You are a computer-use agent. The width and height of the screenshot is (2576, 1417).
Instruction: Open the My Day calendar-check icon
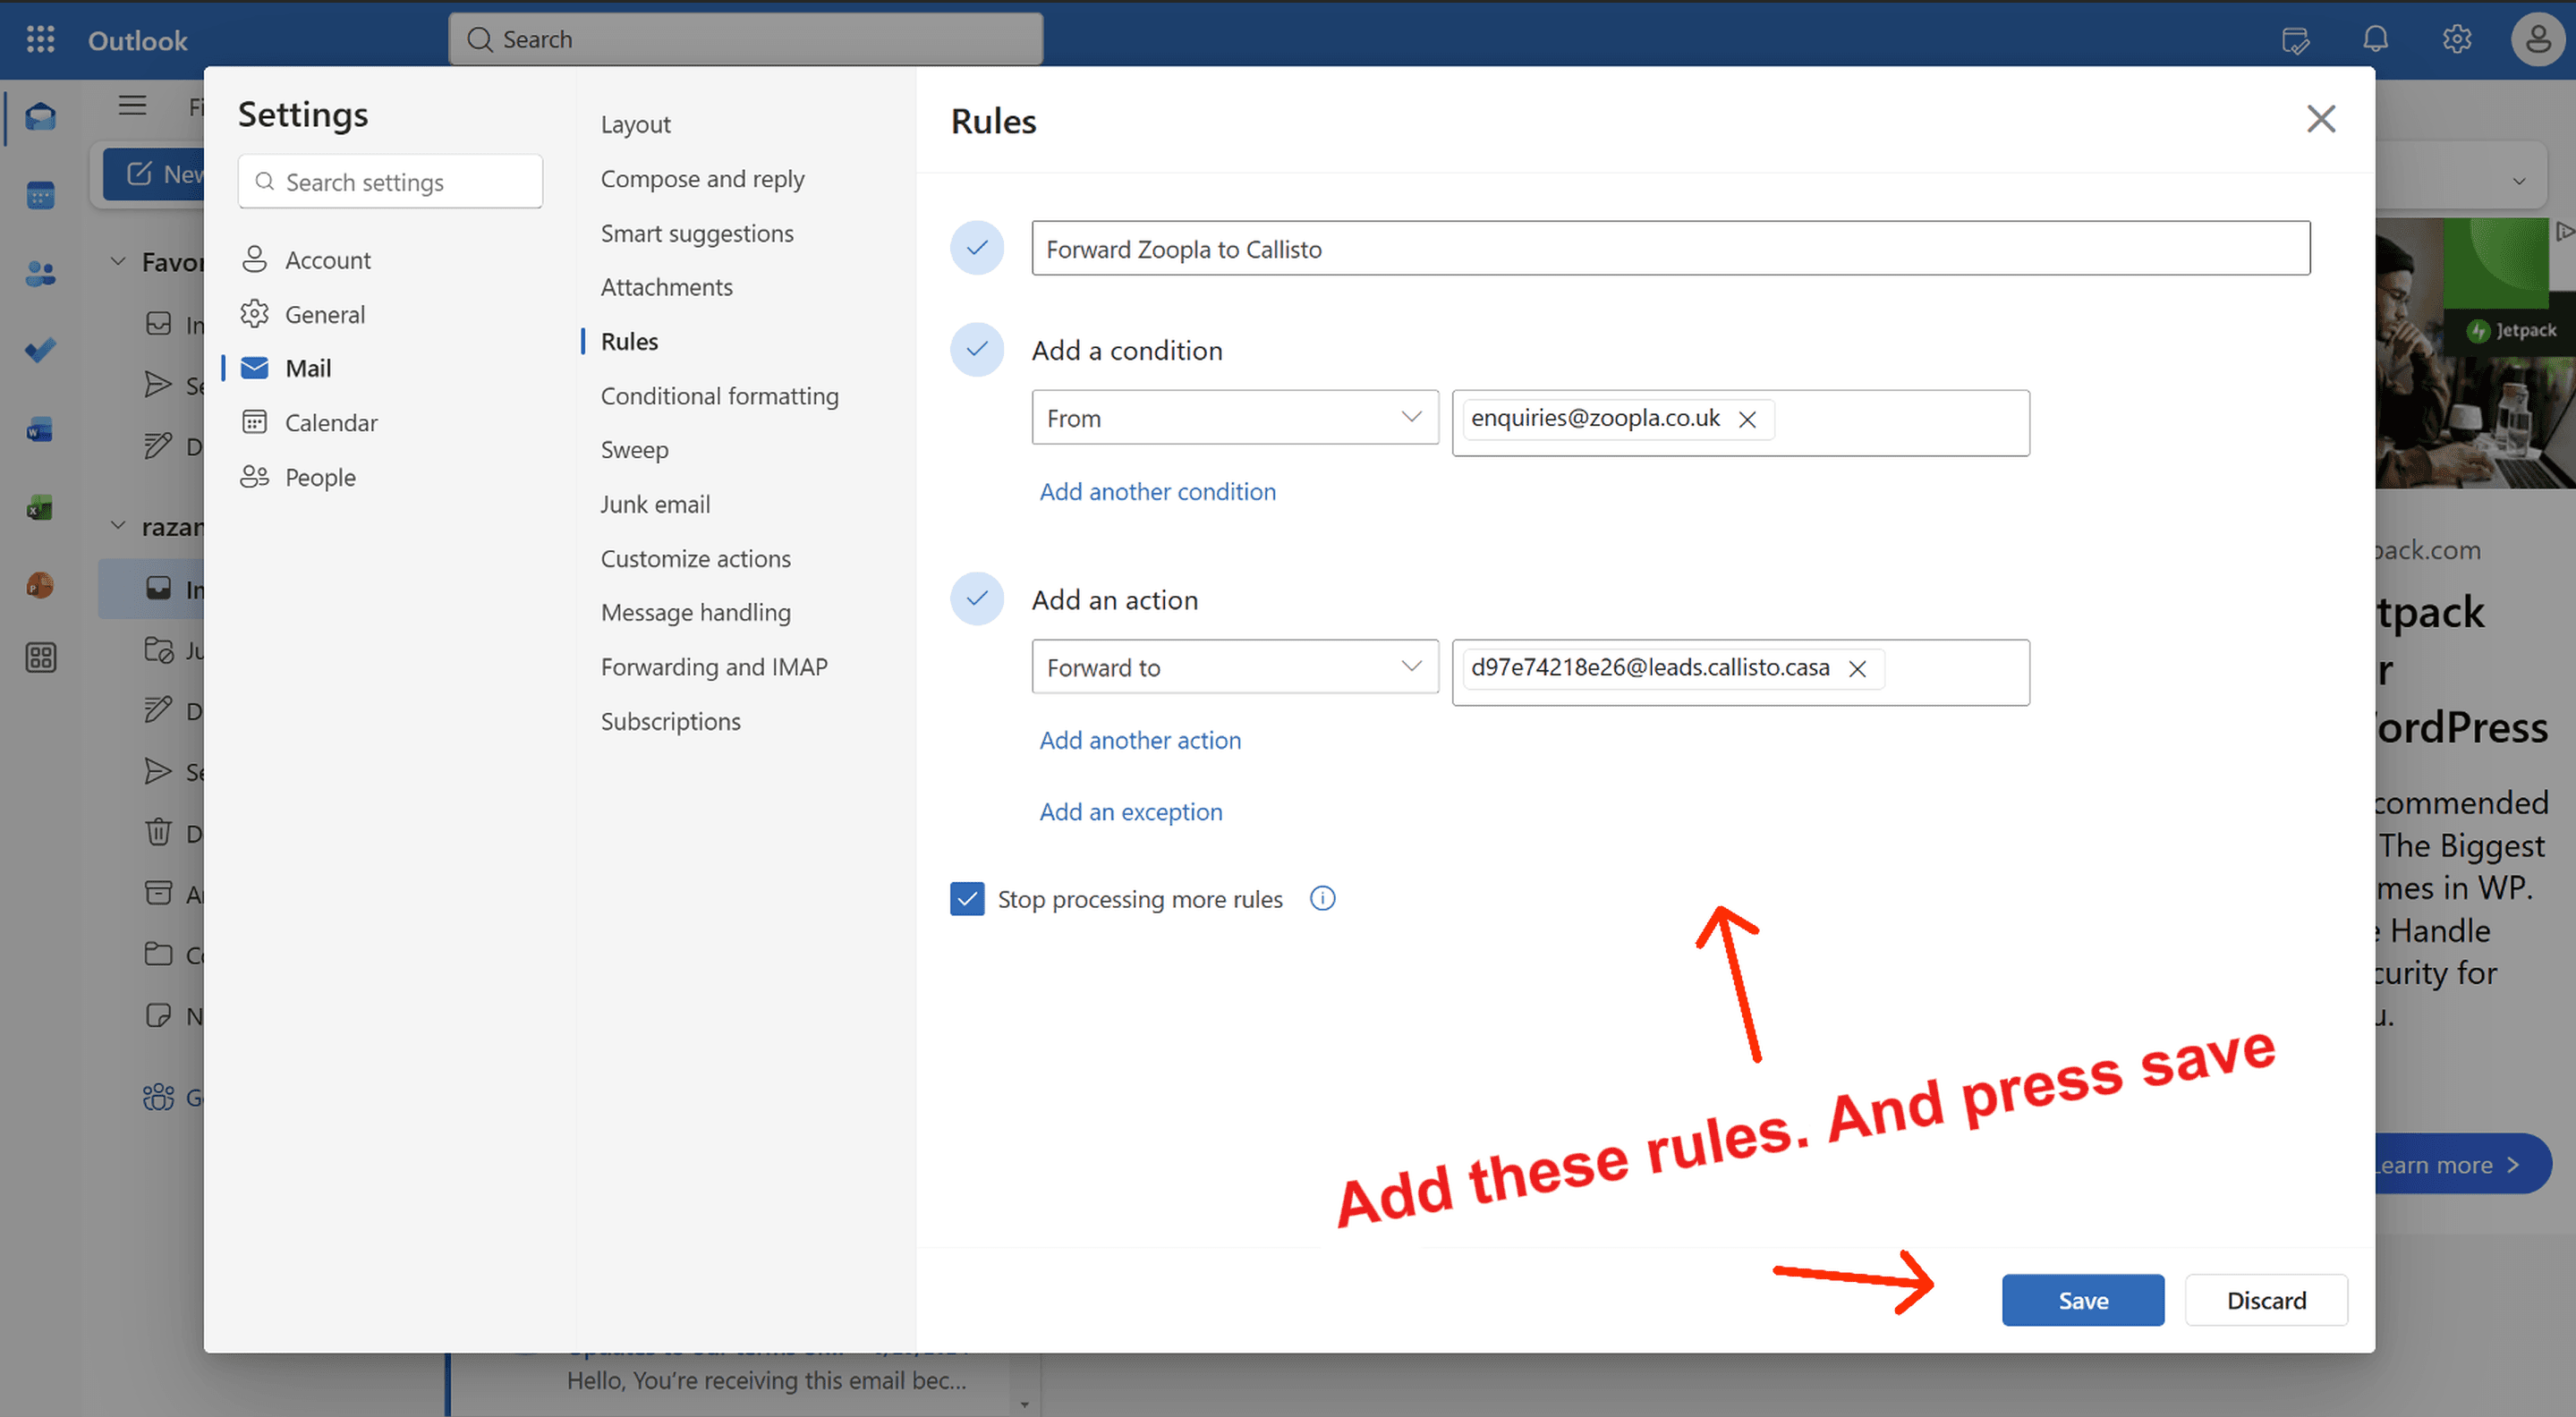coord(2295,40)
